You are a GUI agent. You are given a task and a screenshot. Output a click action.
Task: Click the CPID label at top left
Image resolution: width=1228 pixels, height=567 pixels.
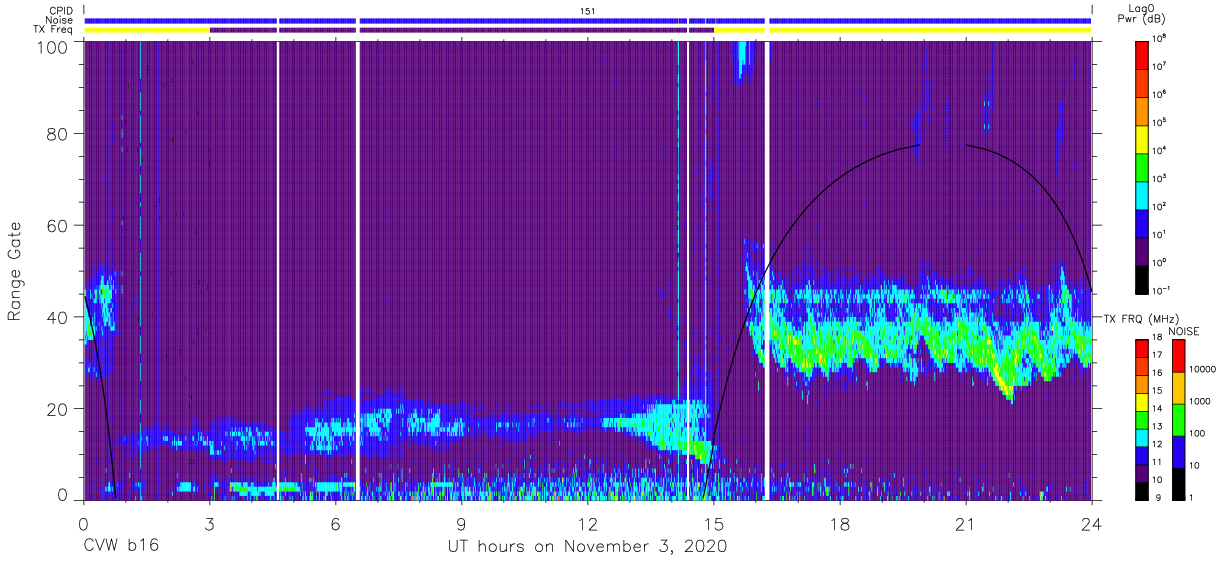click(x=61, y=11)
